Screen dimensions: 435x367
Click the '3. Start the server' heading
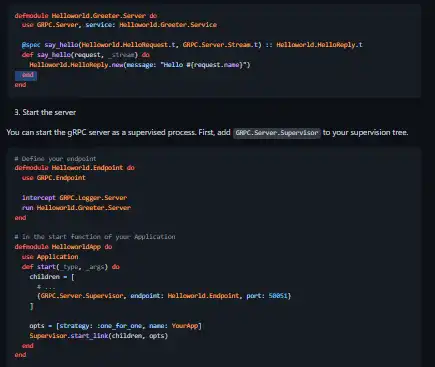coord(45,112)
